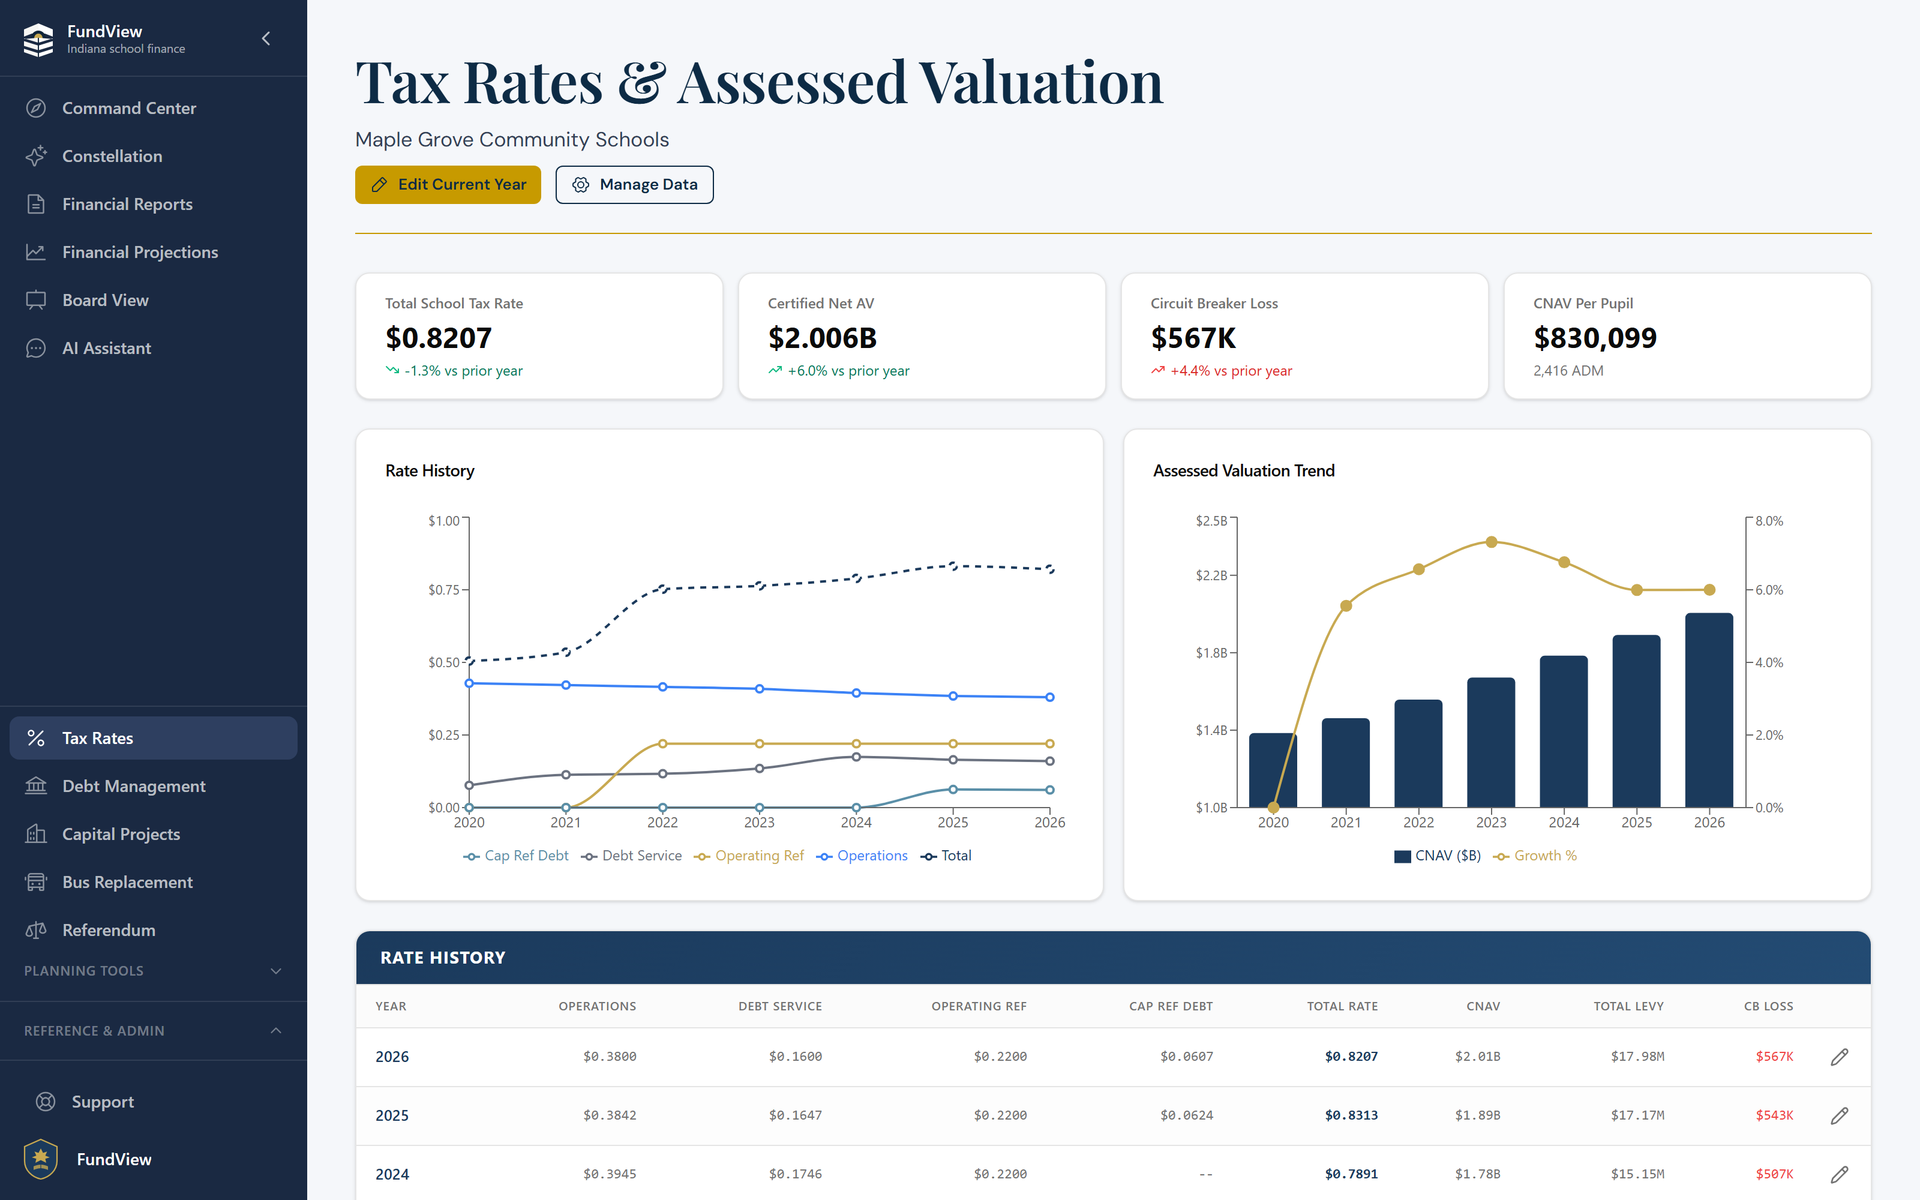Image resolution: width=1920 pixels, height=1200 pixels.
Task: Click the $17.98M total levy value
Action: point(1637,1057)
